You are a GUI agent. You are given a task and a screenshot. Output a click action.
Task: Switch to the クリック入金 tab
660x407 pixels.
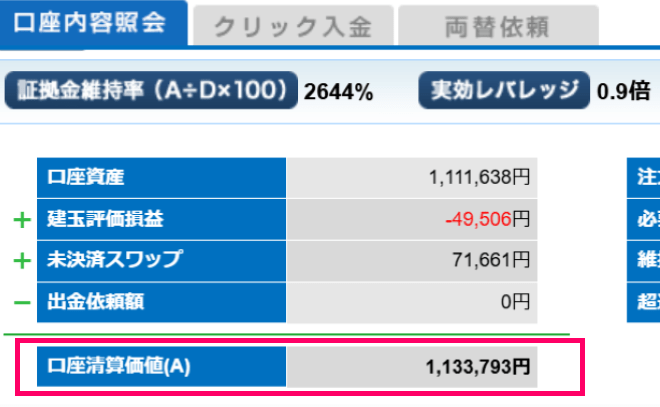point(290,27)
